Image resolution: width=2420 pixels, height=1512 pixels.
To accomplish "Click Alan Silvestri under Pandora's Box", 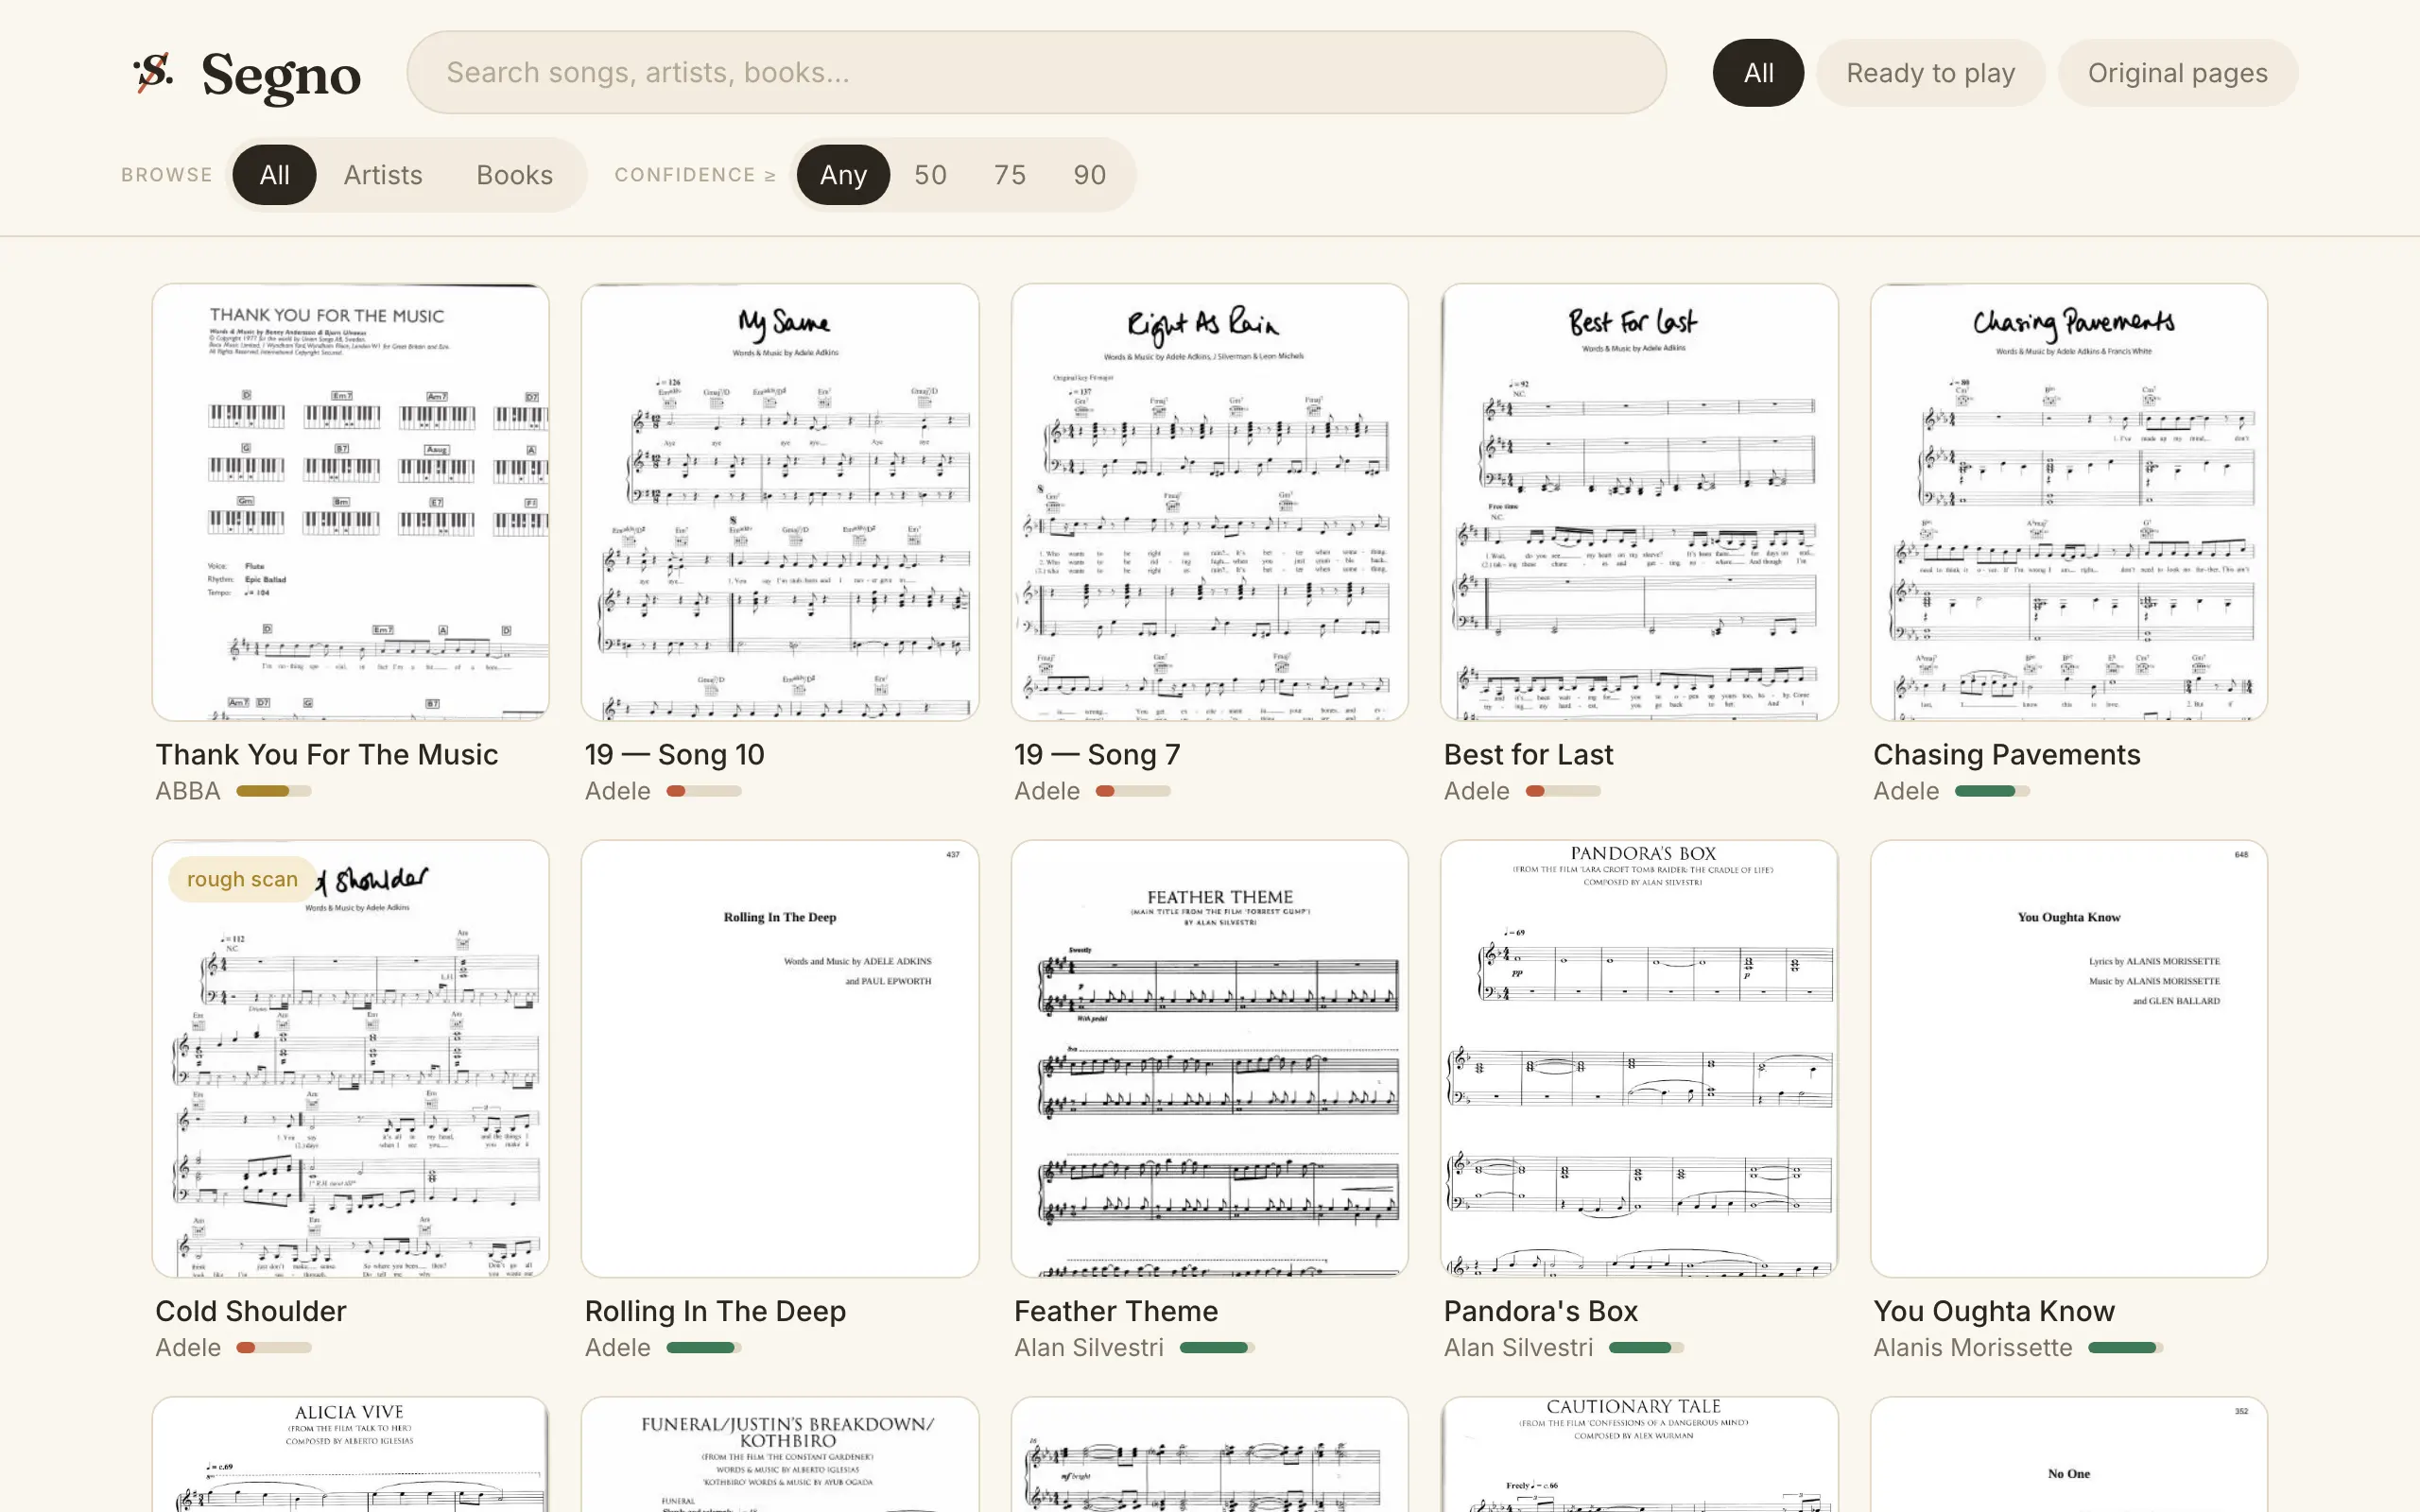I will [1518, 1348].
